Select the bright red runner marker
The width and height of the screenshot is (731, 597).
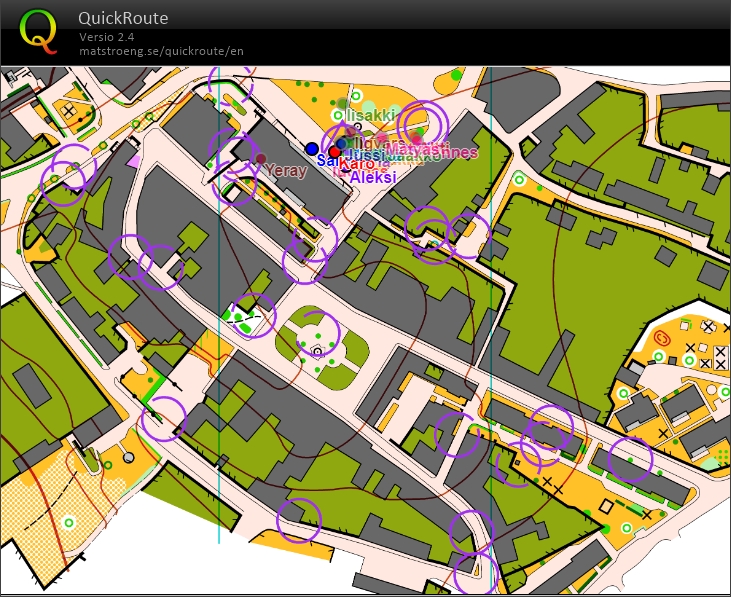334,152
